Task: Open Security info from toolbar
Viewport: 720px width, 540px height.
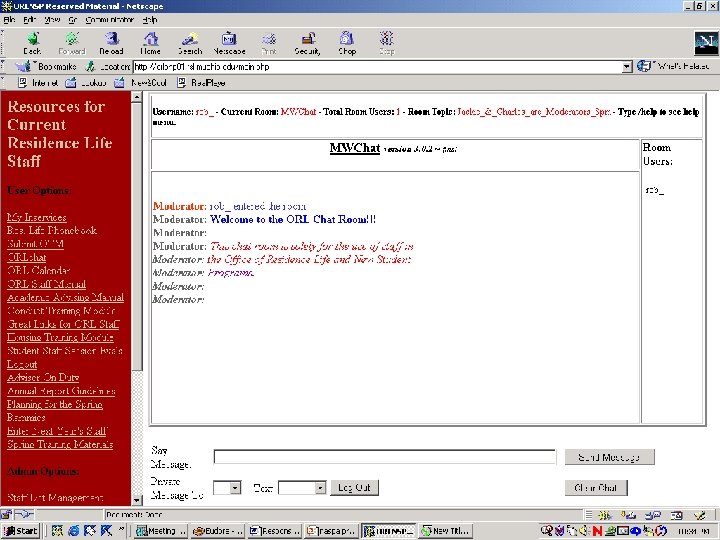Action: coord(308,44)
